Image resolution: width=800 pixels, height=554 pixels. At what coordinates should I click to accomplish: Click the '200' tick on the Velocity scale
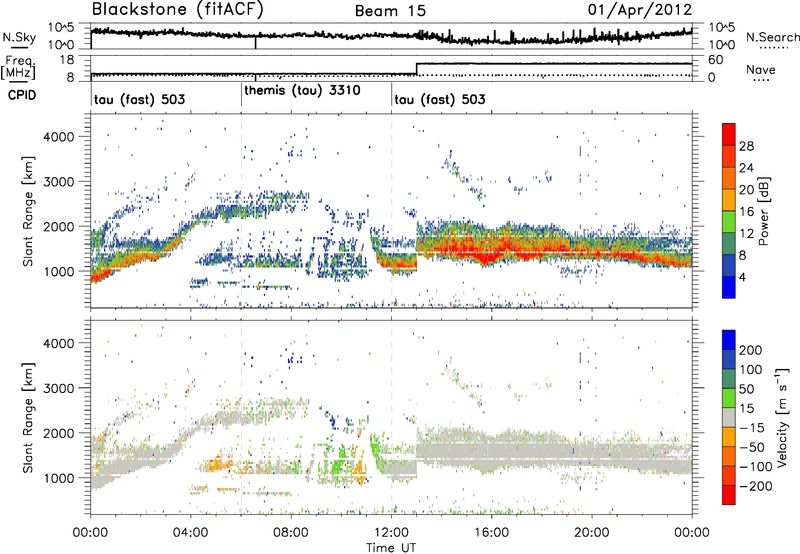point(751,350)
